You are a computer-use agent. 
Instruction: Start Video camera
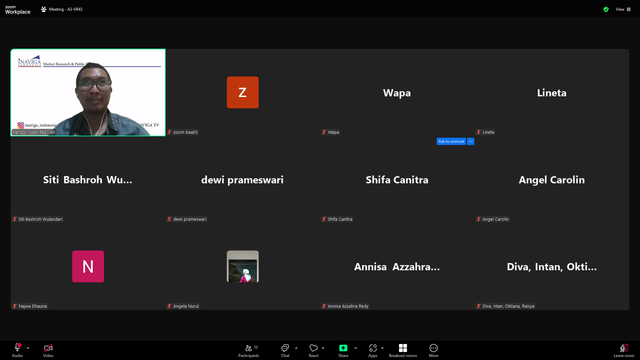coord(48,350)
